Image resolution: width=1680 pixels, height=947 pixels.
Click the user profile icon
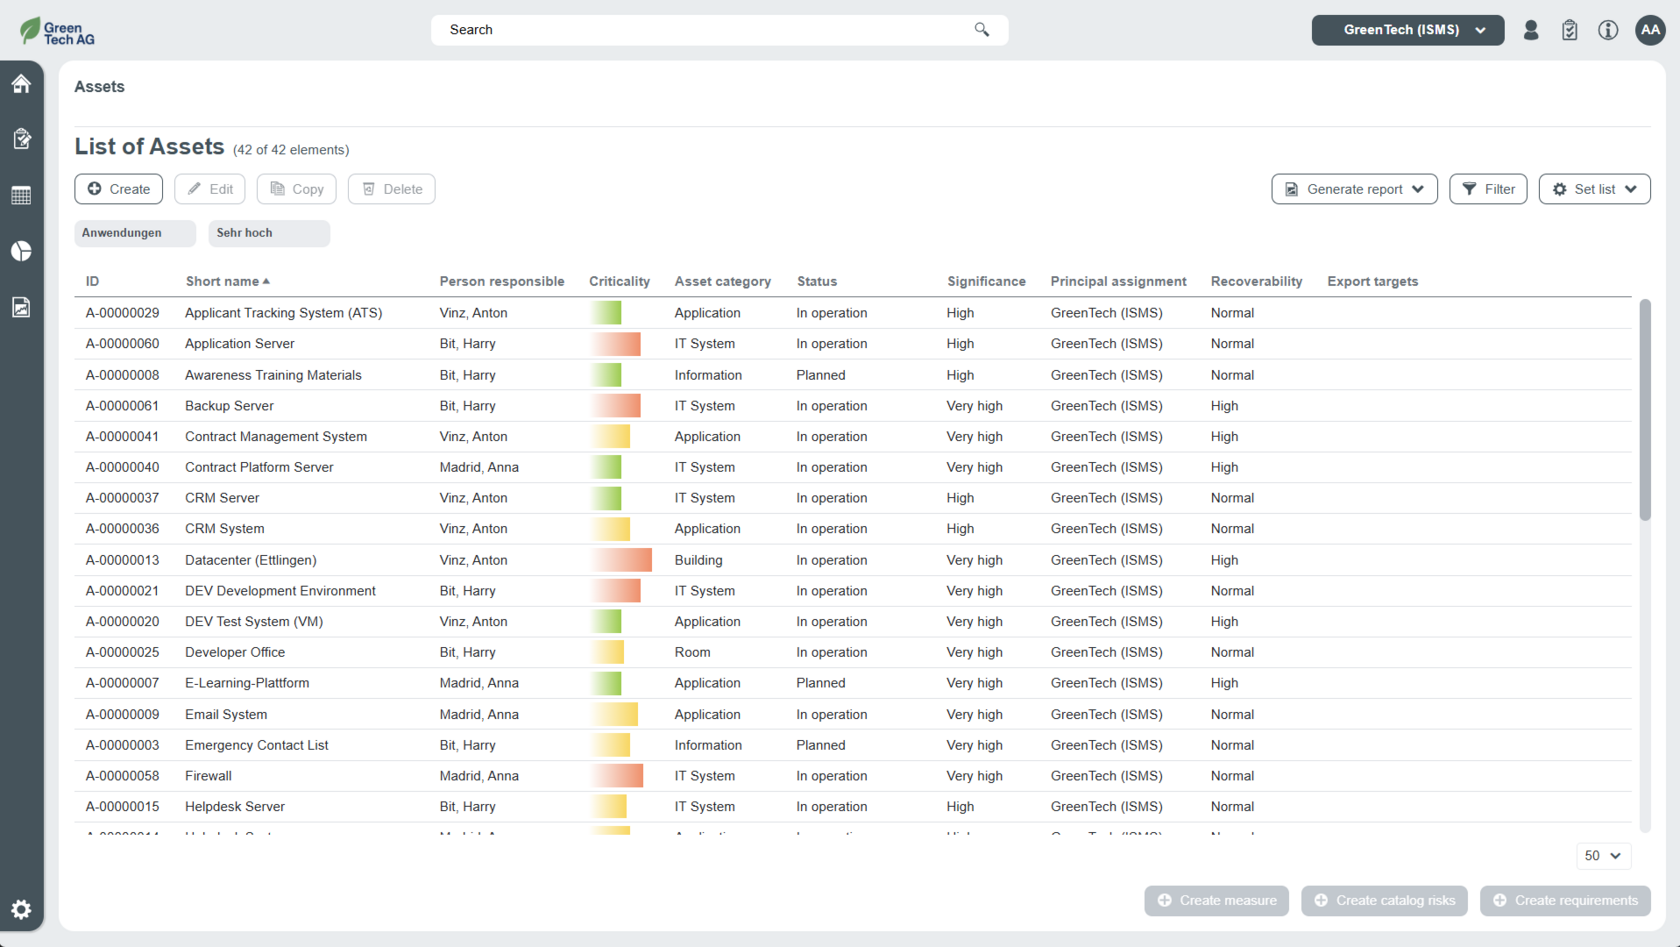click(x=1530, y=30)
